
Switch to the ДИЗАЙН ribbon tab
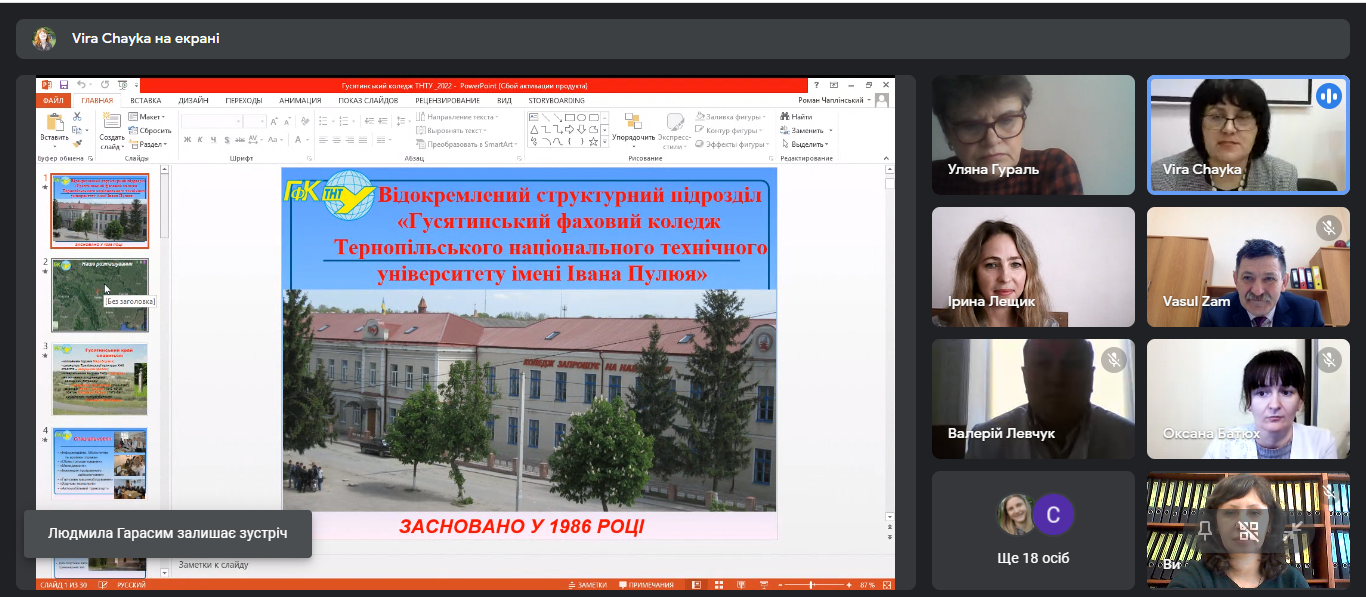193,100
